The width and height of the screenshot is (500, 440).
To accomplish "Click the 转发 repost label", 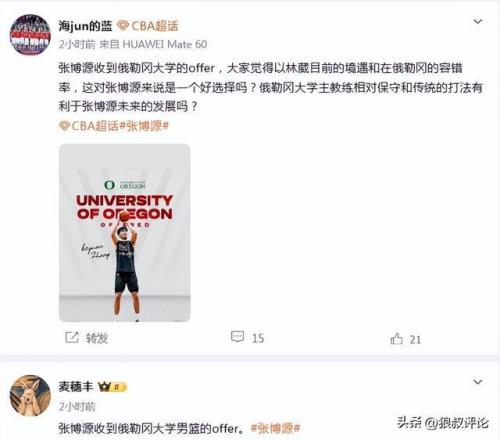I will [x=97, y=338].
